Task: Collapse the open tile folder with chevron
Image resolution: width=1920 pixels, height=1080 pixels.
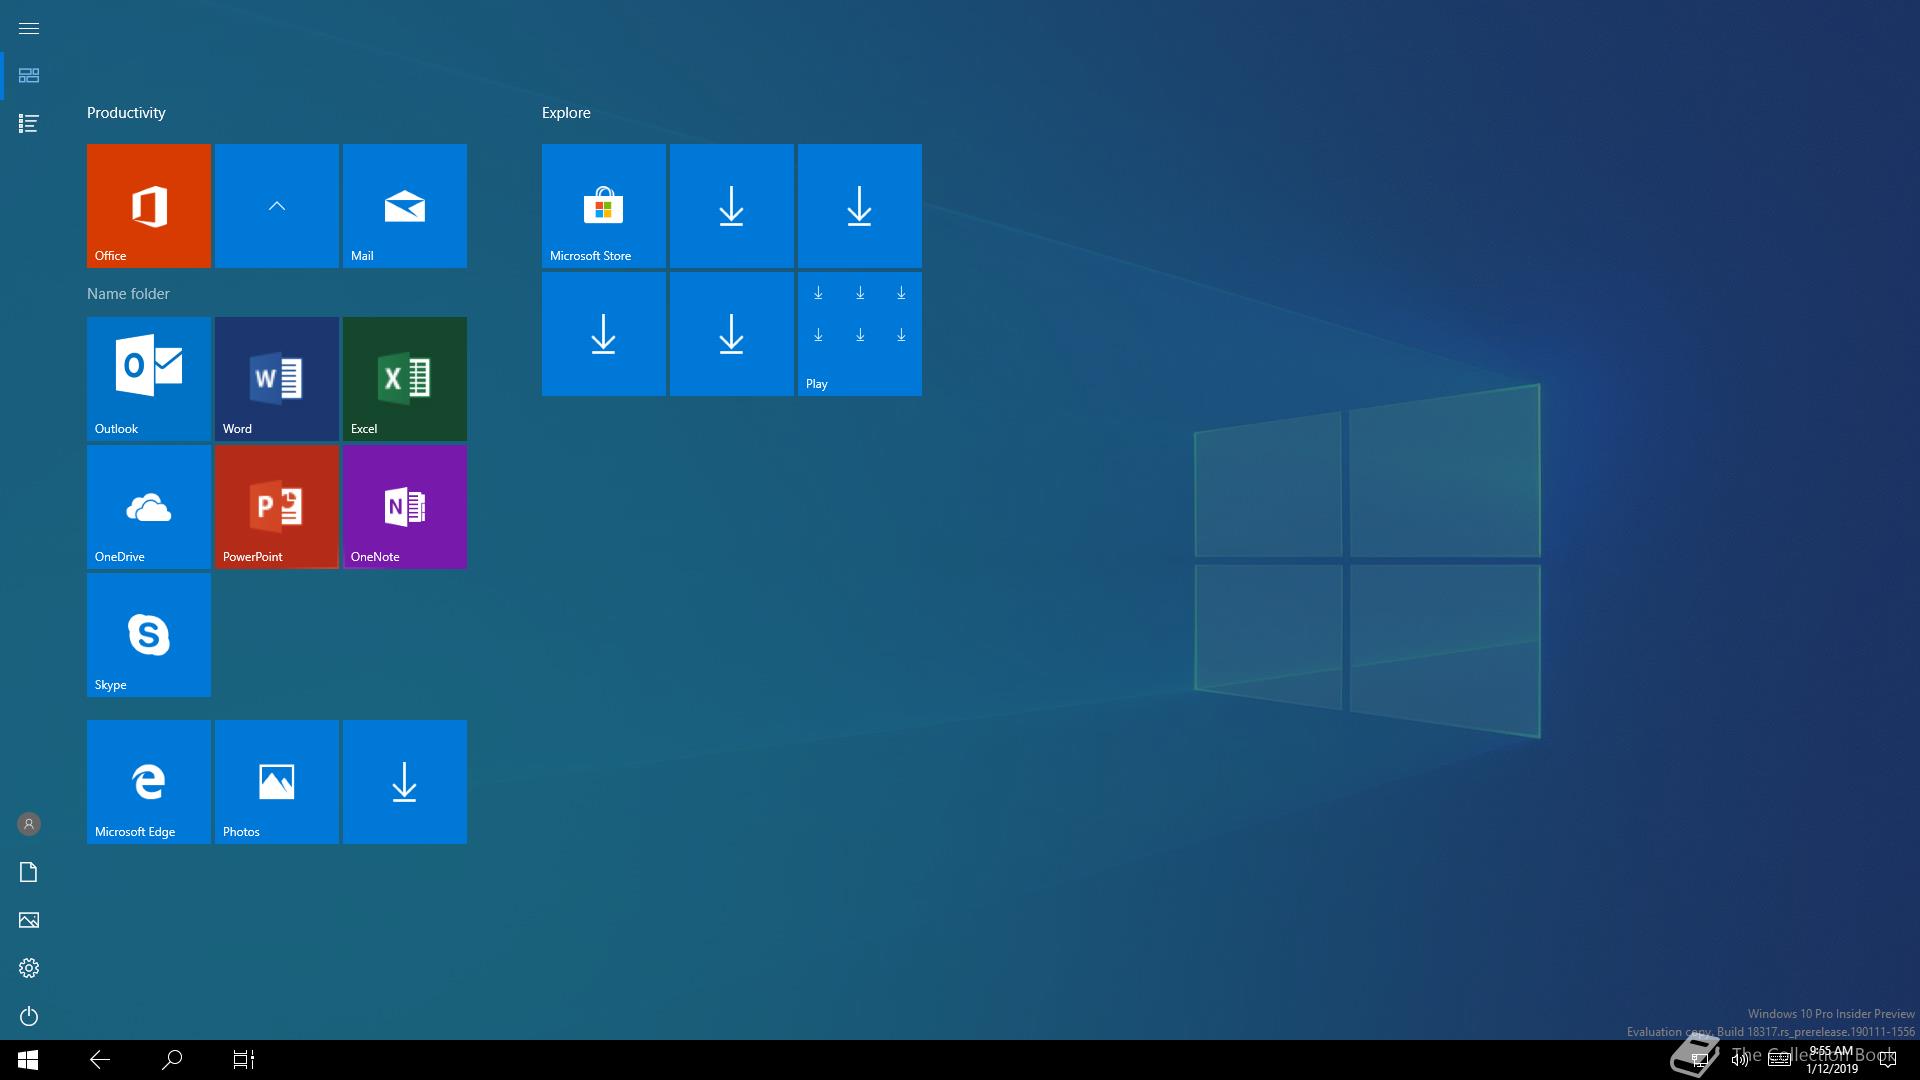Action: [x=277, y=206]
